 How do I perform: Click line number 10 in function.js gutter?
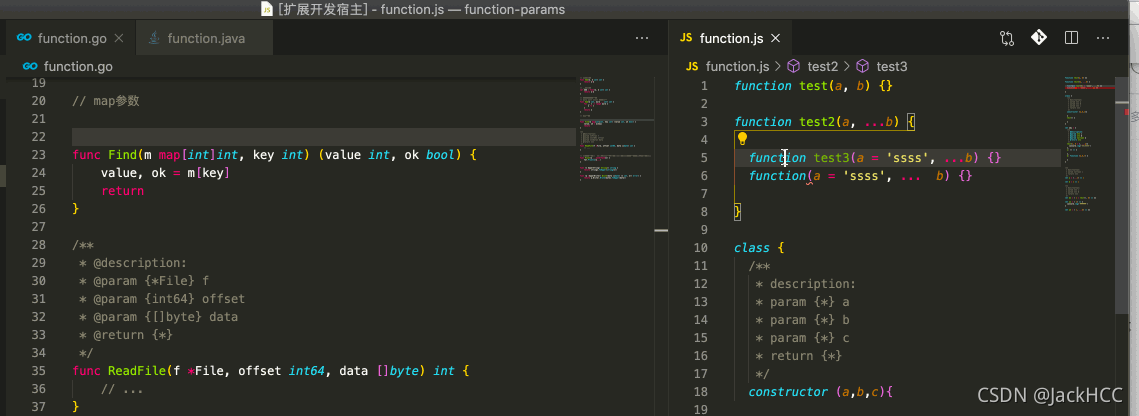[x=700, y=248]
